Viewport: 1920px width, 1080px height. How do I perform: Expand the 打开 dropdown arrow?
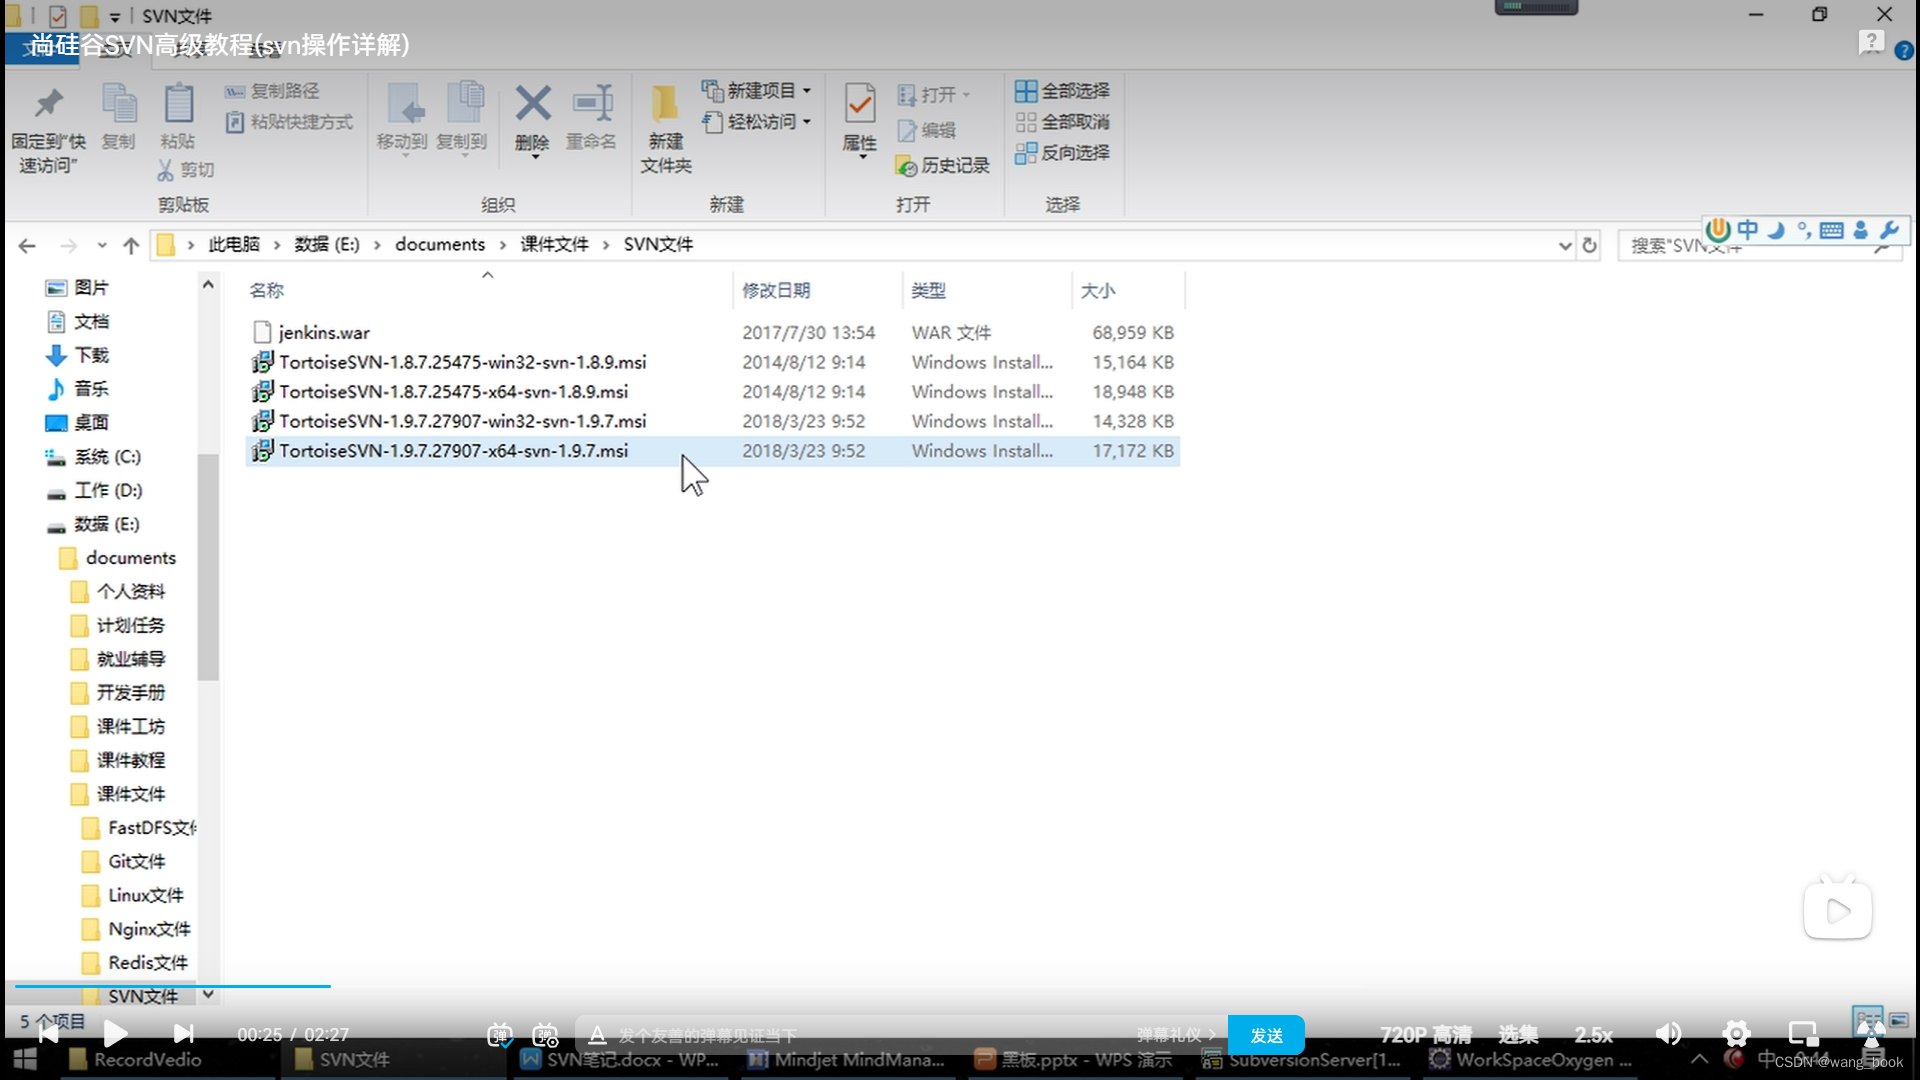966,95
